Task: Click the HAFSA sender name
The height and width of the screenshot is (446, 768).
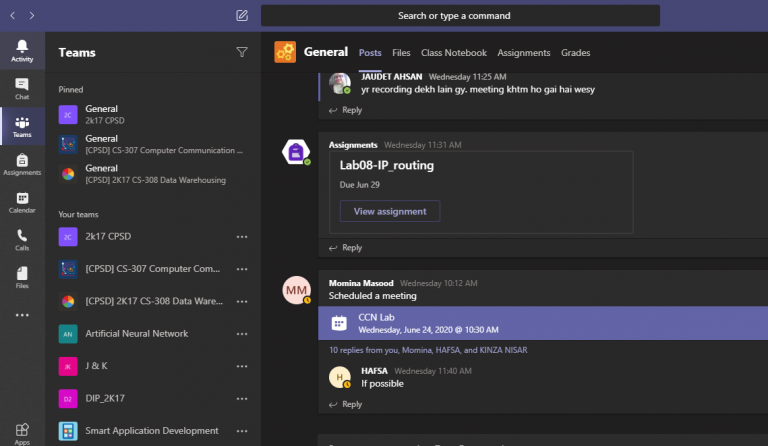Action: pyautogui.click(x=374, y=371)
